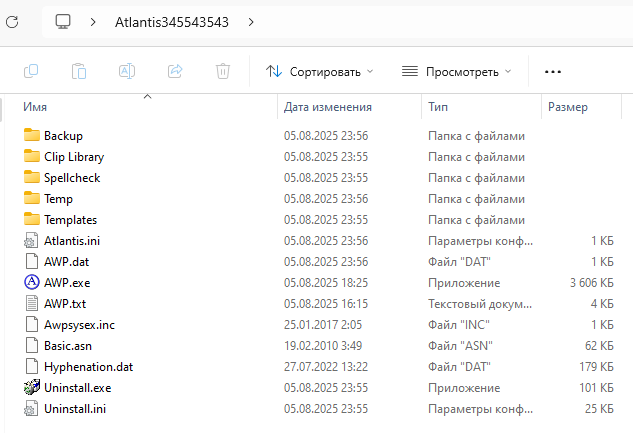This screenshot has height=433, width=633.
Task: Select the Spellcheck folder name
Action: pos(72,178)
